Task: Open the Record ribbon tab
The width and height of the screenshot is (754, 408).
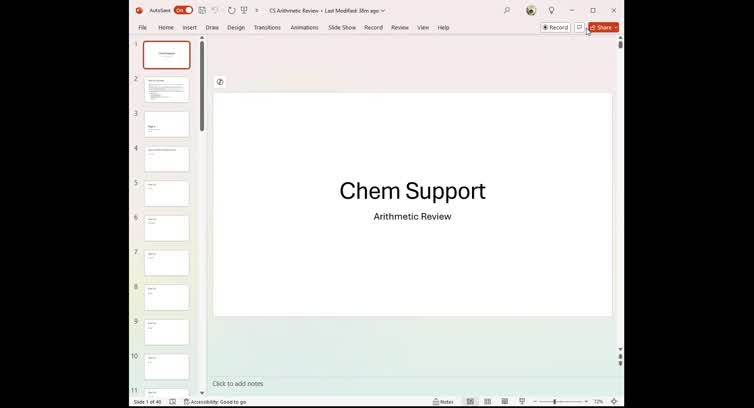Action: 373,27
